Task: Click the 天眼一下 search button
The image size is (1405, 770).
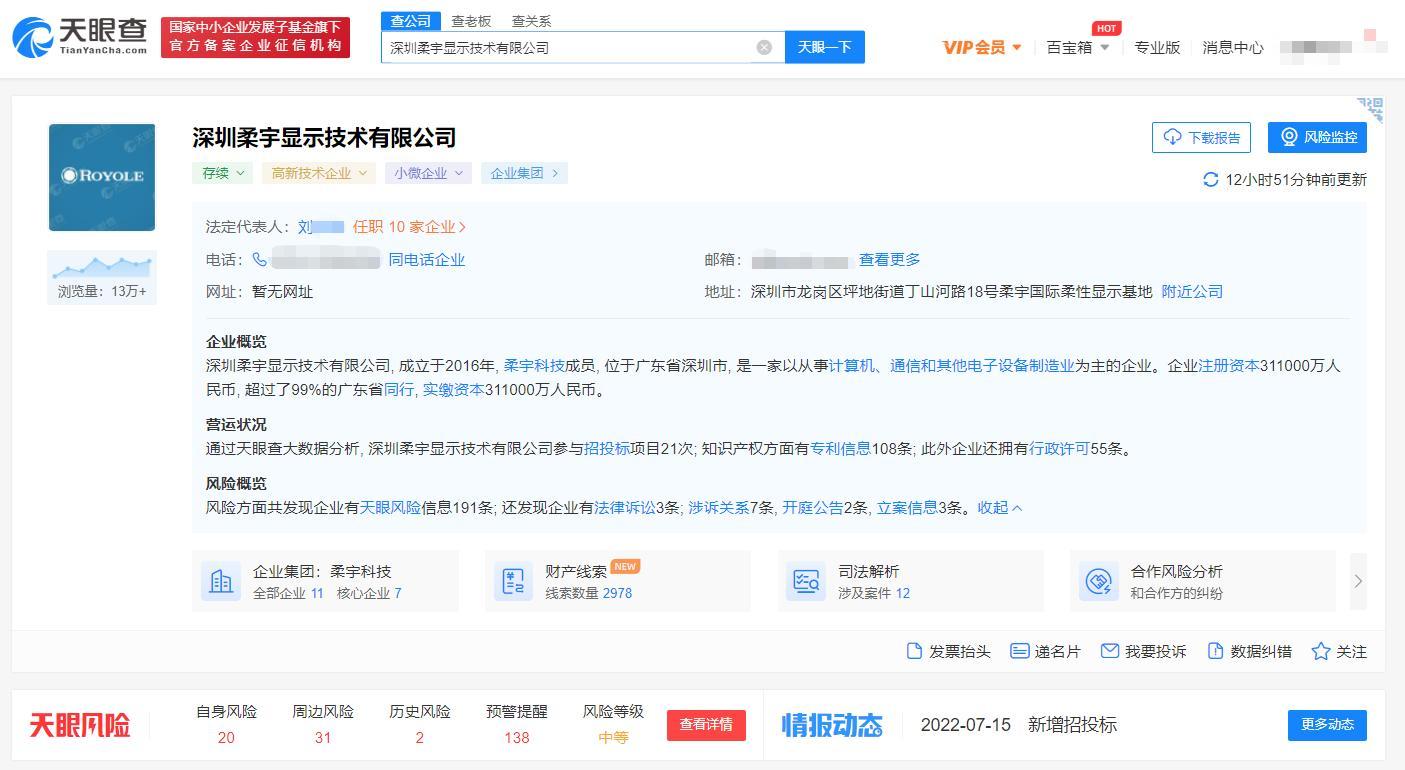Action: [824, 47]
